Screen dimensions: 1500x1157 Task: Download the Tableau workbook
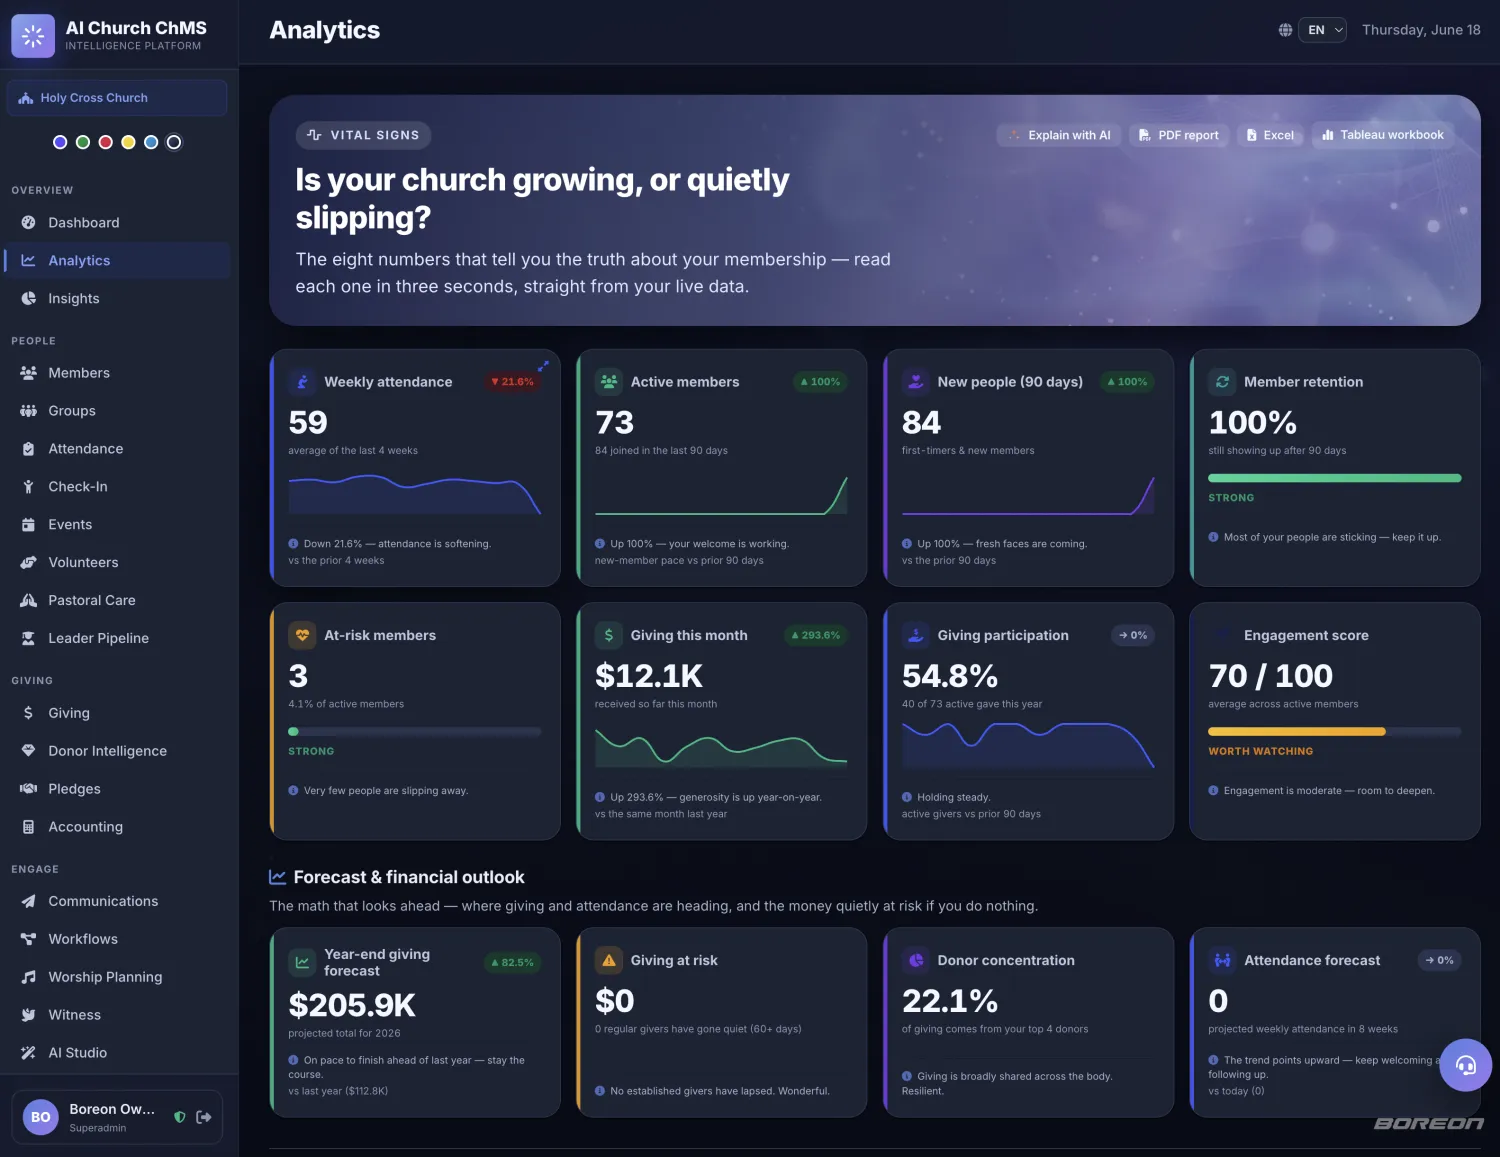[x=1383, y=135]
